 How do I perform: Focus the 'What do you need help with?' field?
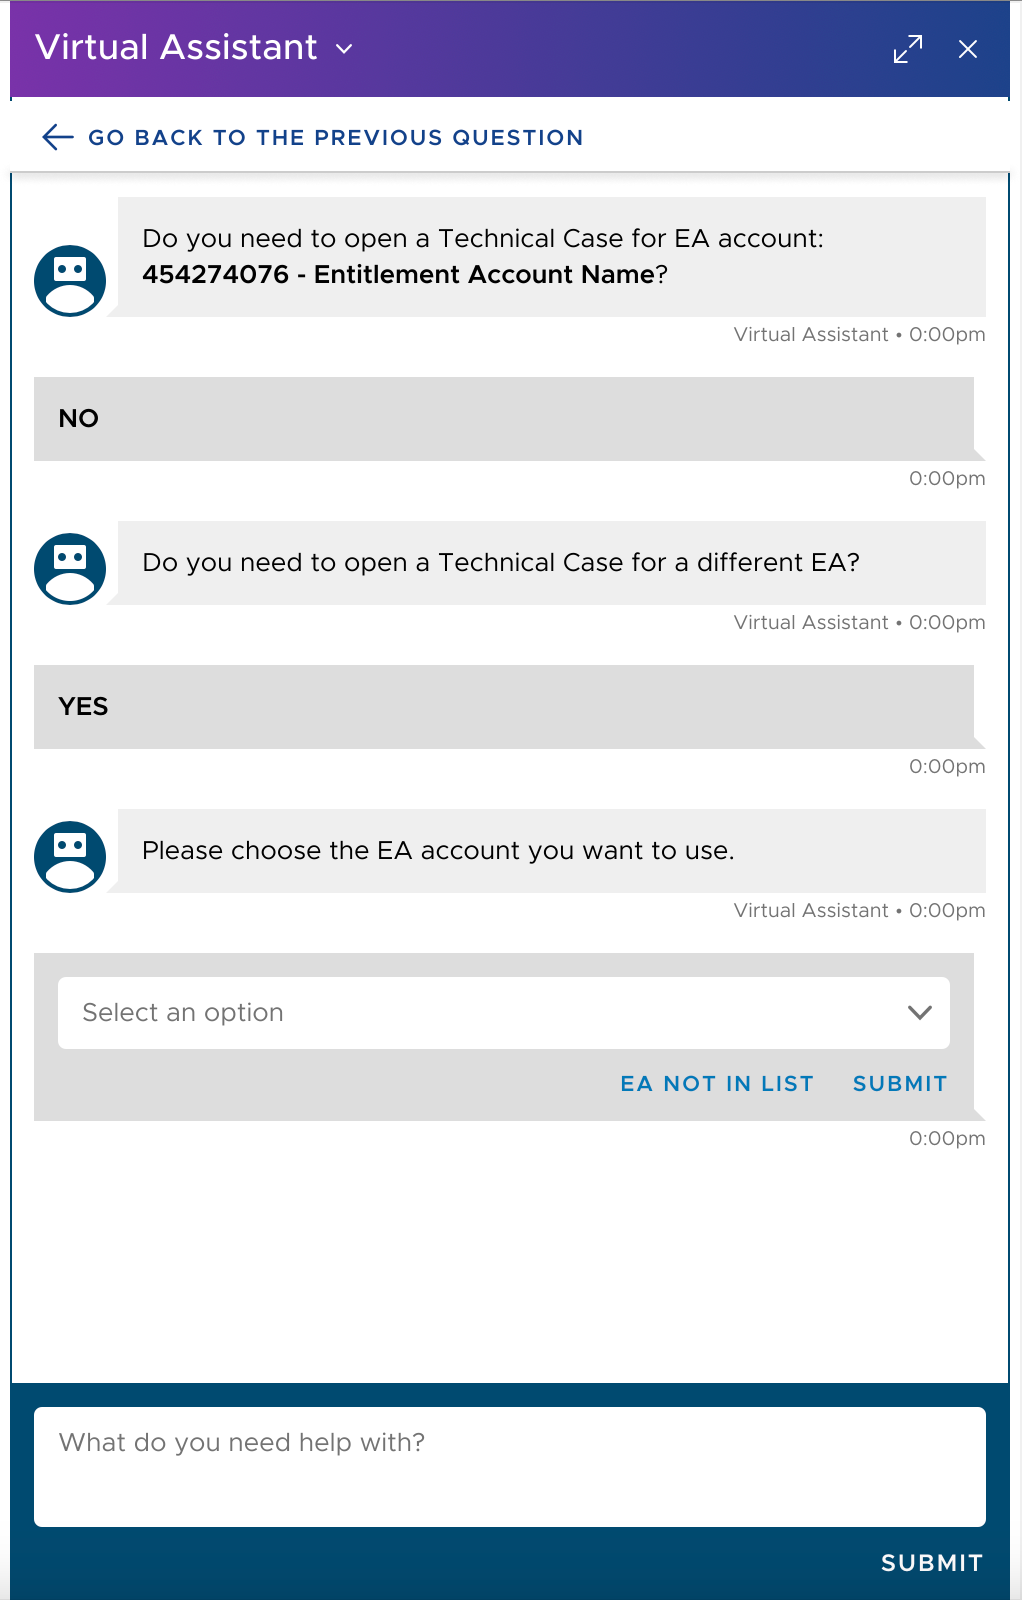pyautogui.click(x=510, y=1466)
